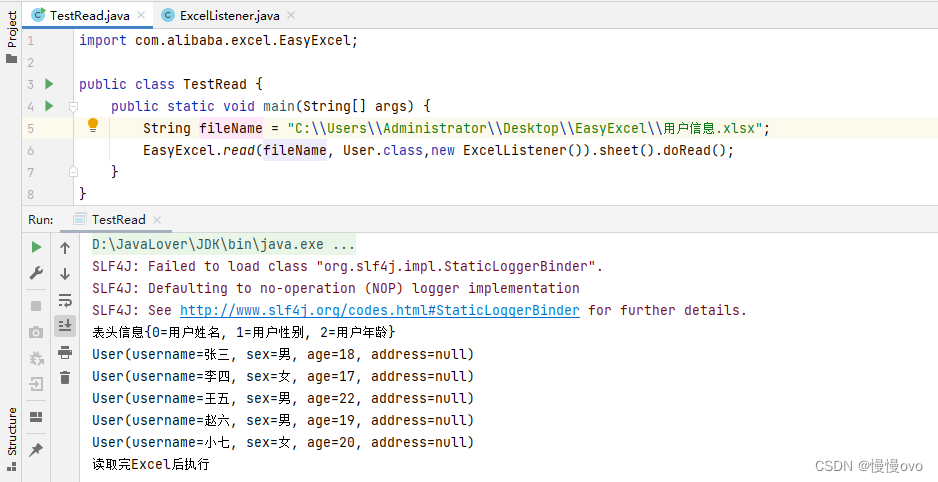Viewport: 938px width, 482px height.
Task: Clear console output with trash icon
Action: tap(65, 377)
